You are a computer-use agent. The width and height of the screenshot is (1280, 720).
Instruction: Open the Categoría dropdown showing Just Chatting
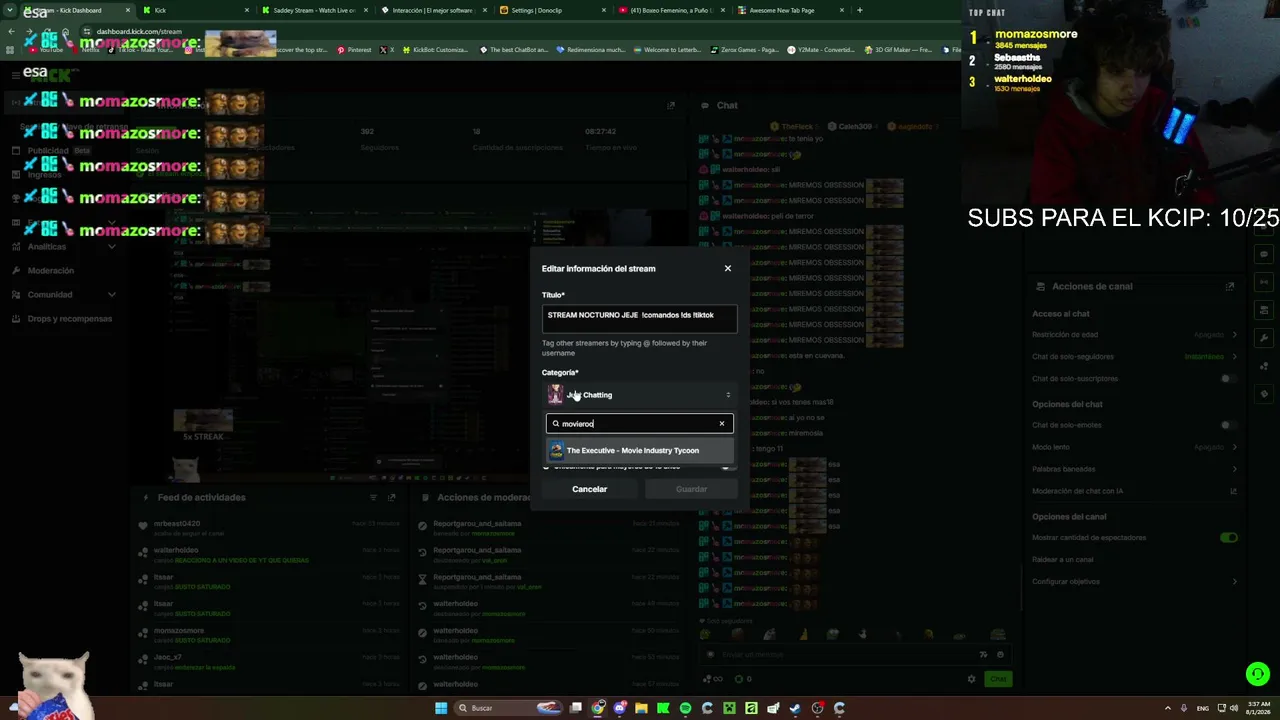(640, 395)
